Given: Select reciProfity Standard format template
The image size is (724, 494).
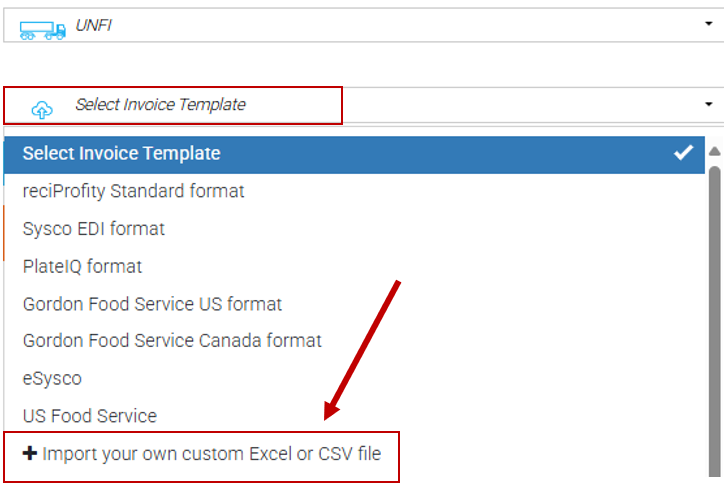Looking at the screenshot, I should (x=134, y=190).
